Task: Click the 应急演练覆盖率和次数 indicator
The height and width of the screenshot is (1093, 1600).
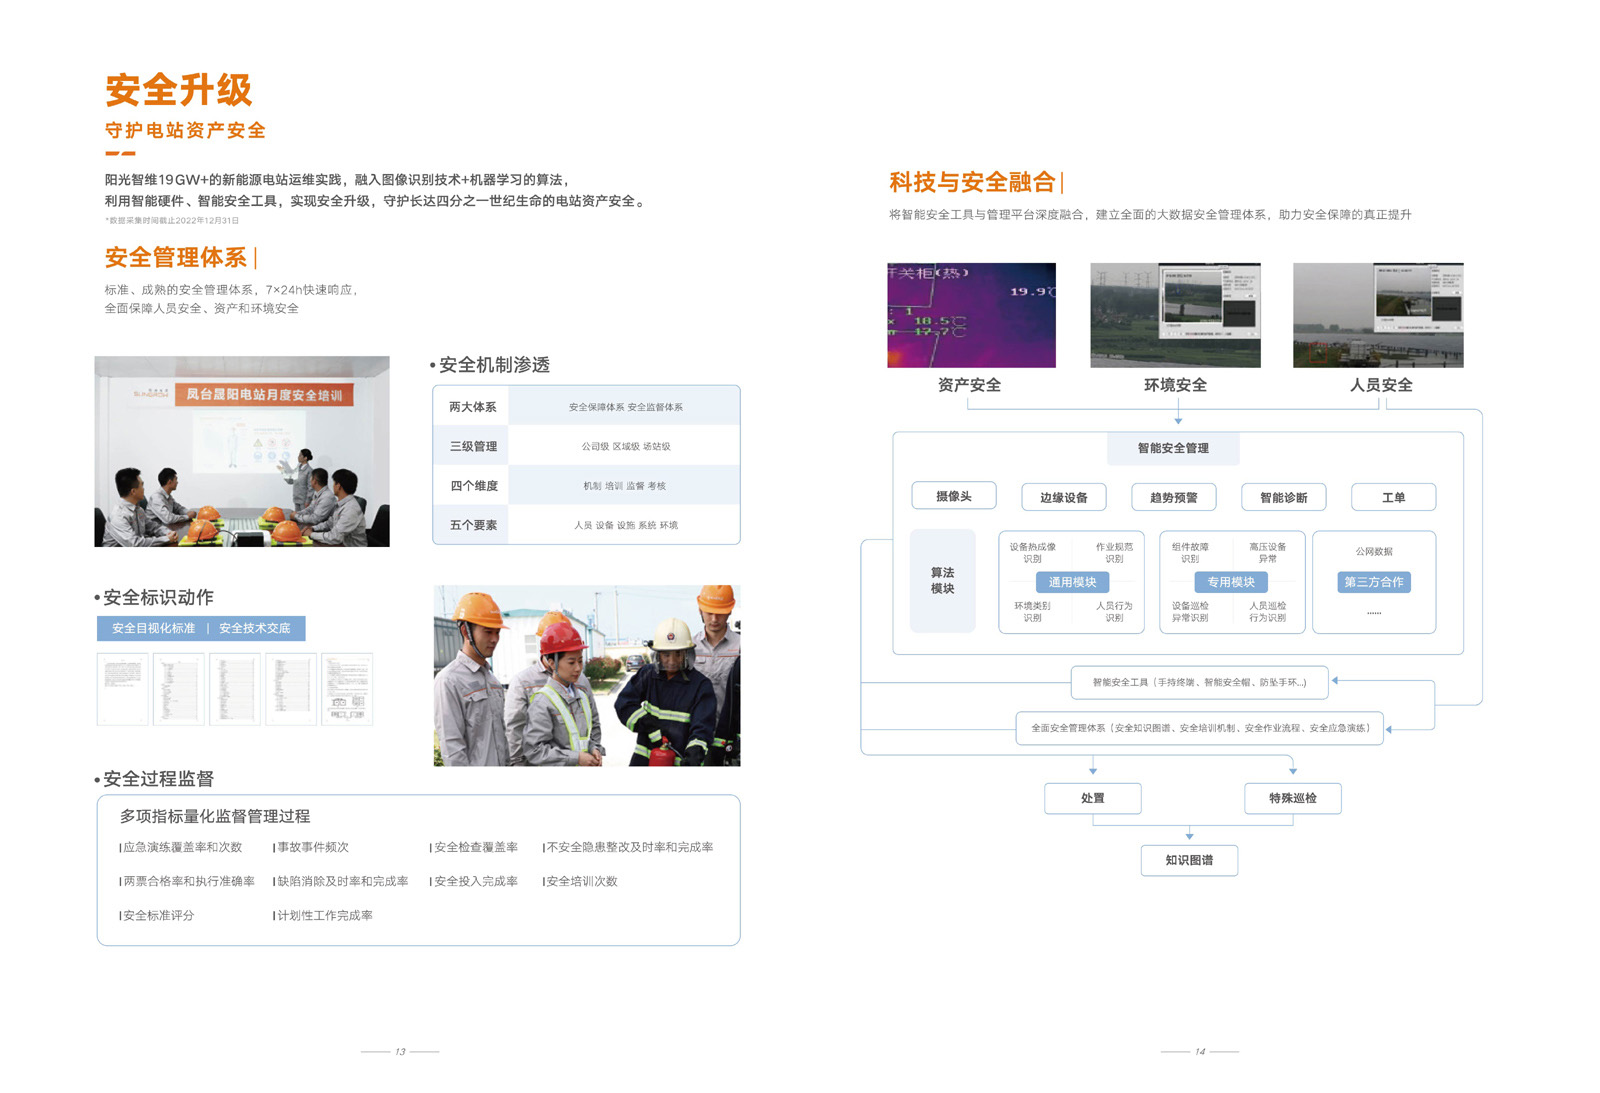Action: [182, 847]
